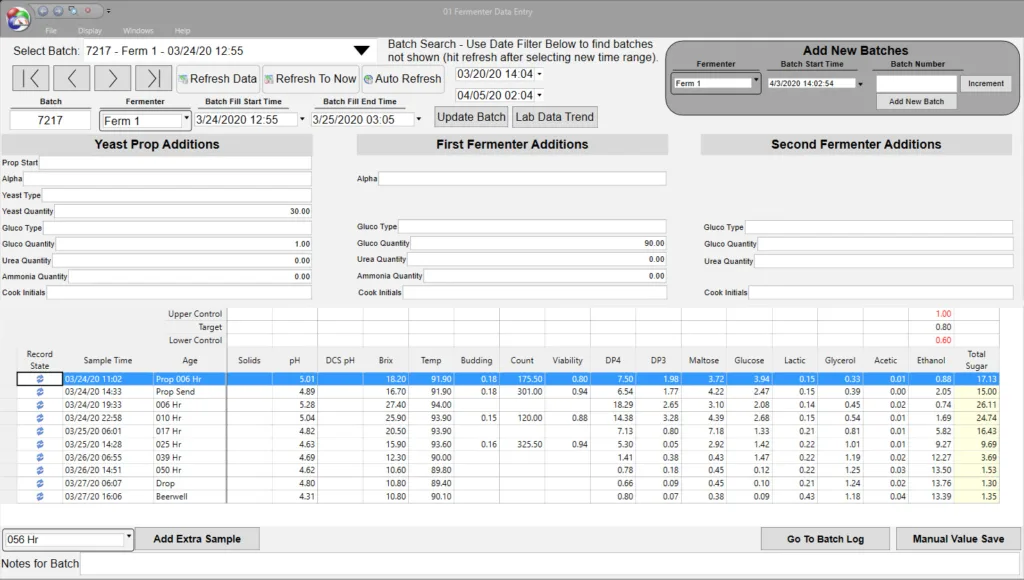This screenshot has height=580, width=1024.
Task: Click record state icon for Prop Send row
Action: click(40, 392)
